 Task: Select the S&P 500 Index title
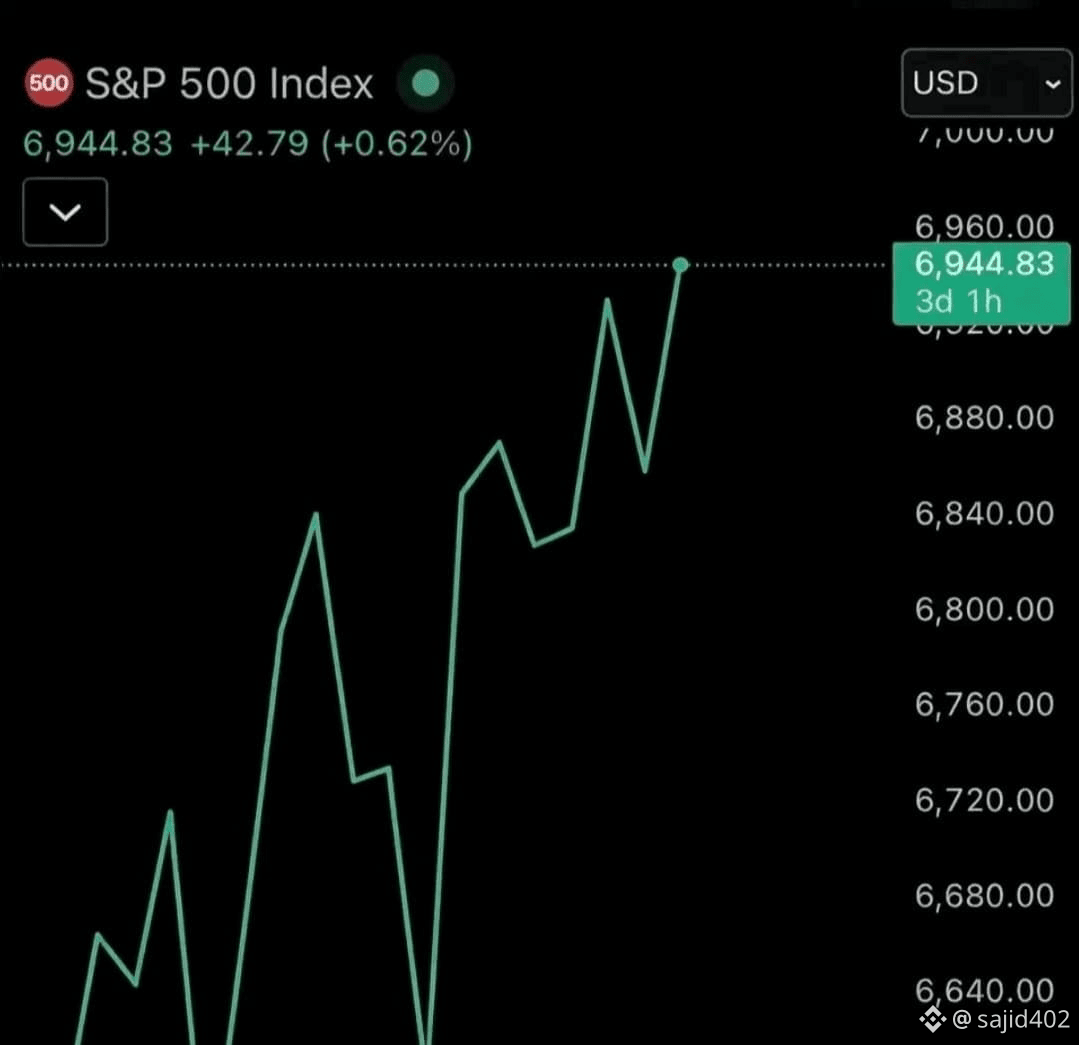(228, 83)
